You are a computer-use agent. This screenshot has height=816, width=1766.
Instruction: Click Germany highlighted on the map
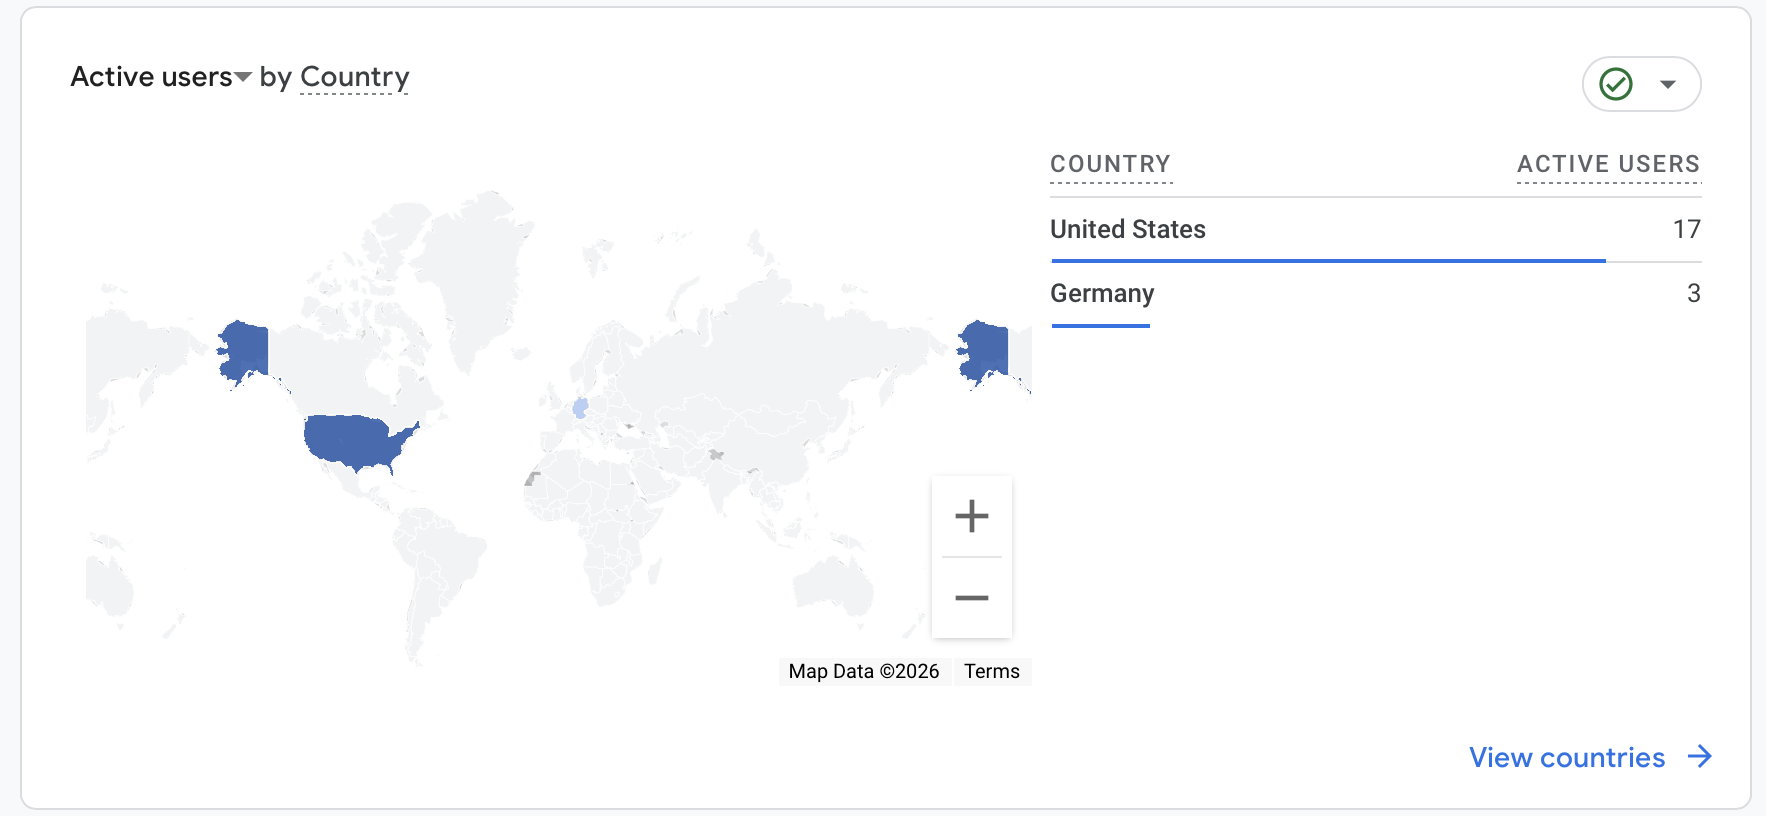[580, 408]
